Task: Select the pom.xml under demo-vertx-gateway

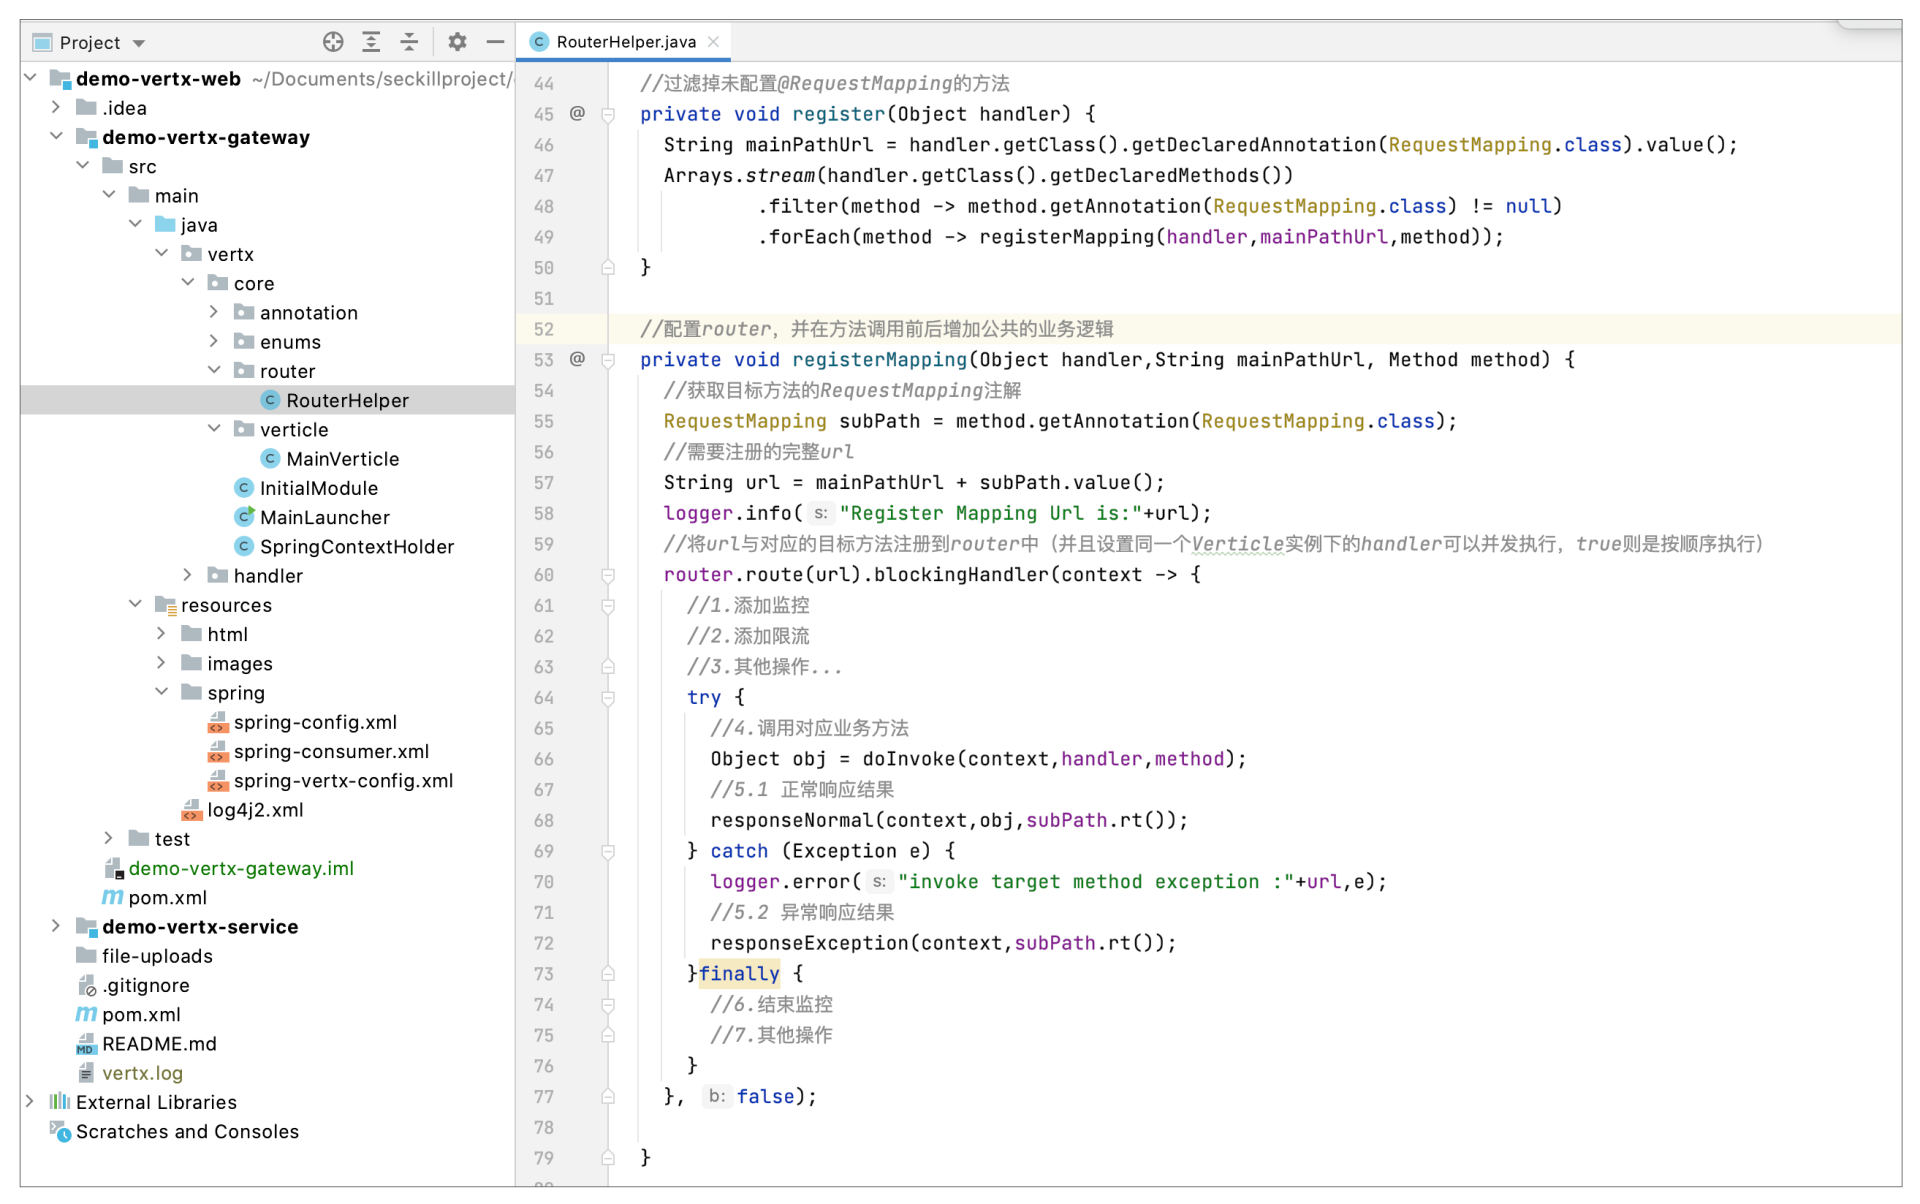Action: [167, 898]
